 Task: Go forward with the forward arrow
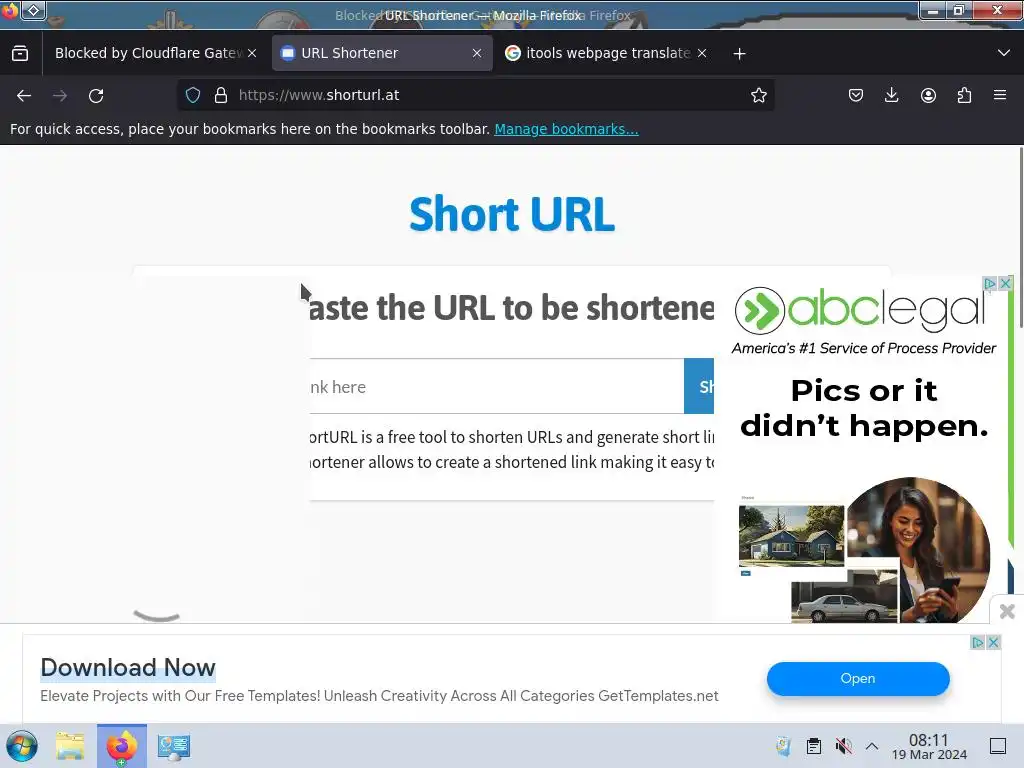coord(60,95)
